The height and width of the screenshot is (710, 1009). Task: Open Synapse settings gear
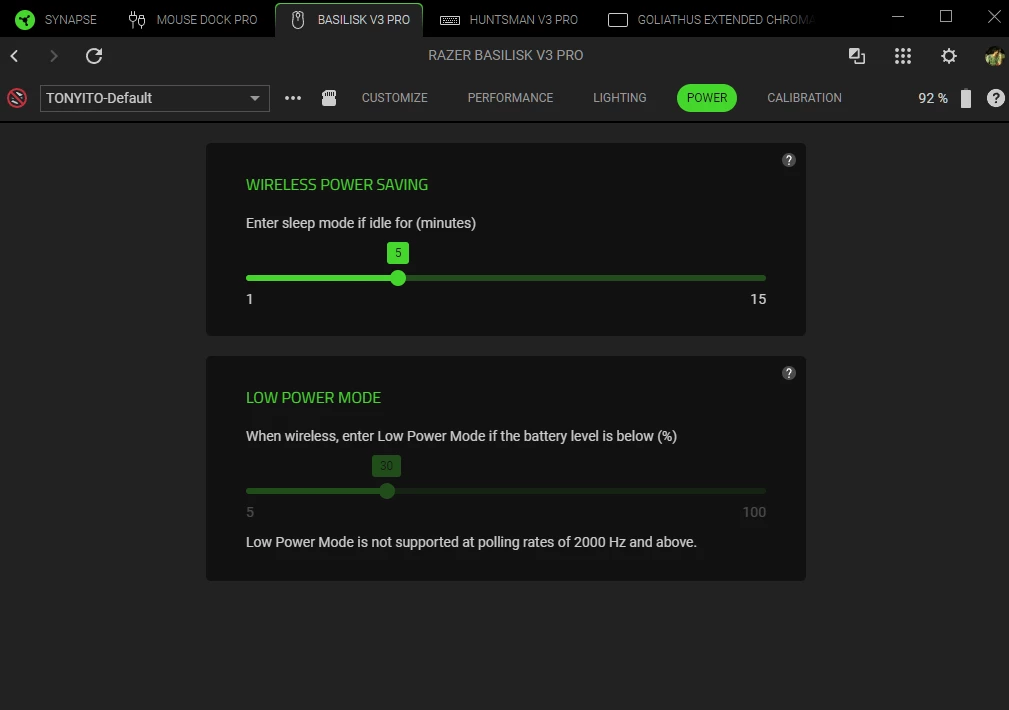pyautogui.click(x=949, y=56)
